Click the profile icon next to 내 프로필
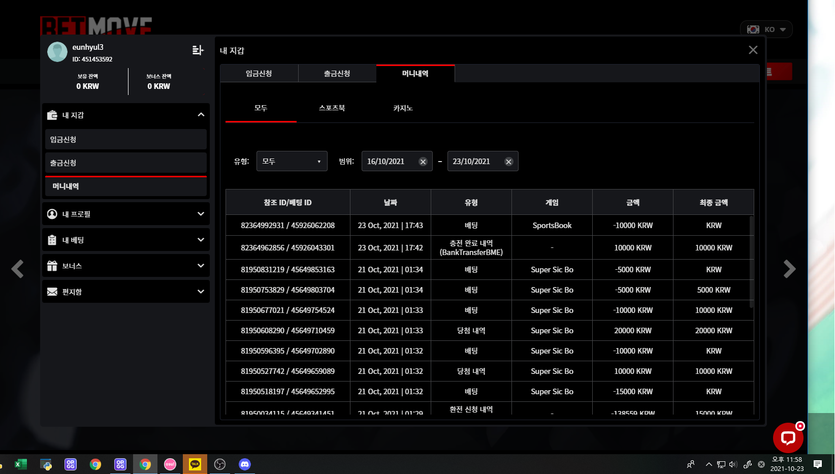The image size is (835, 474). click(52, 214)
